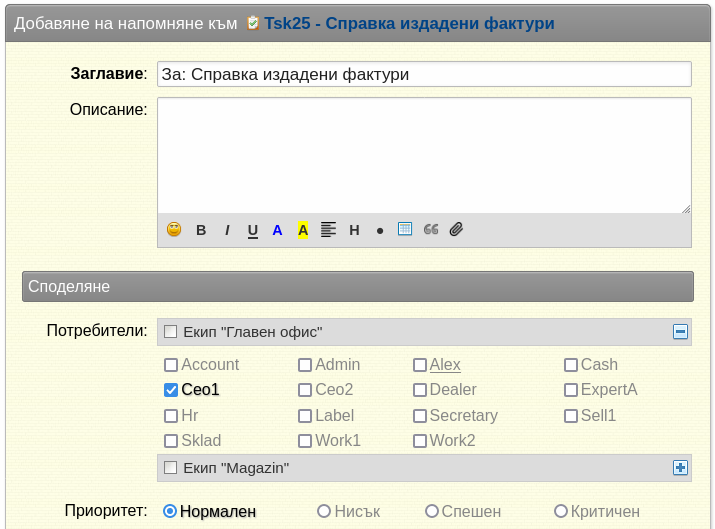Select all of team "Главен офис" checkbox
The width and height of the screenshot is (715, 529).
[x=171, y=332]
